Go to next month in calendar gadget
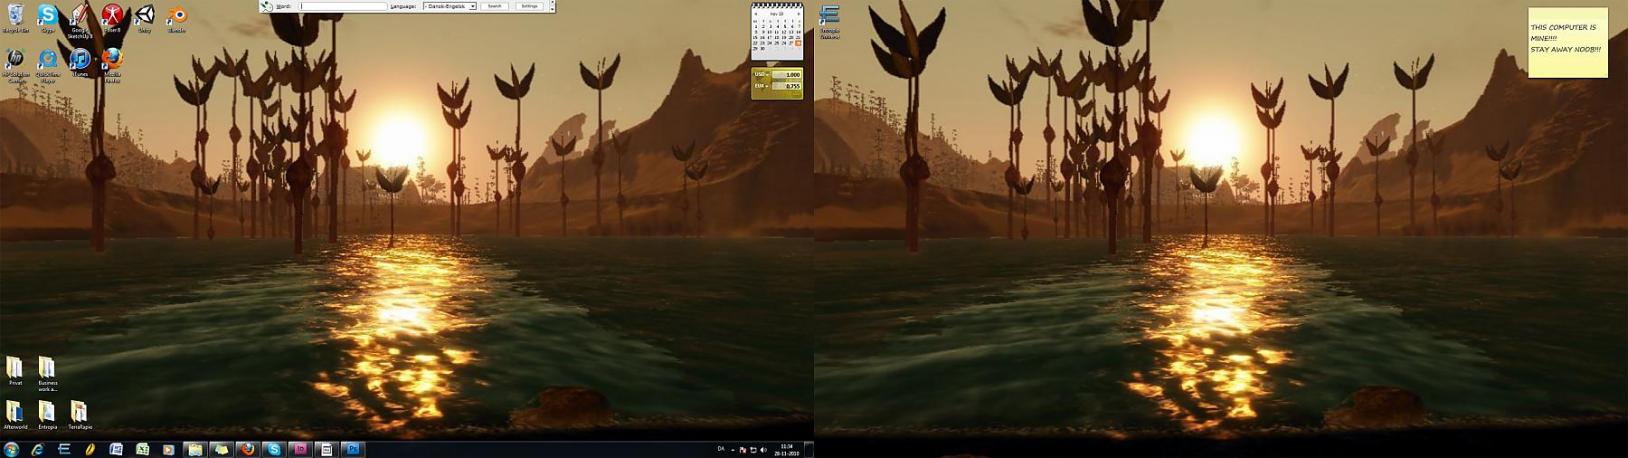Screen dimensions: 1628x458 point(798,14)
